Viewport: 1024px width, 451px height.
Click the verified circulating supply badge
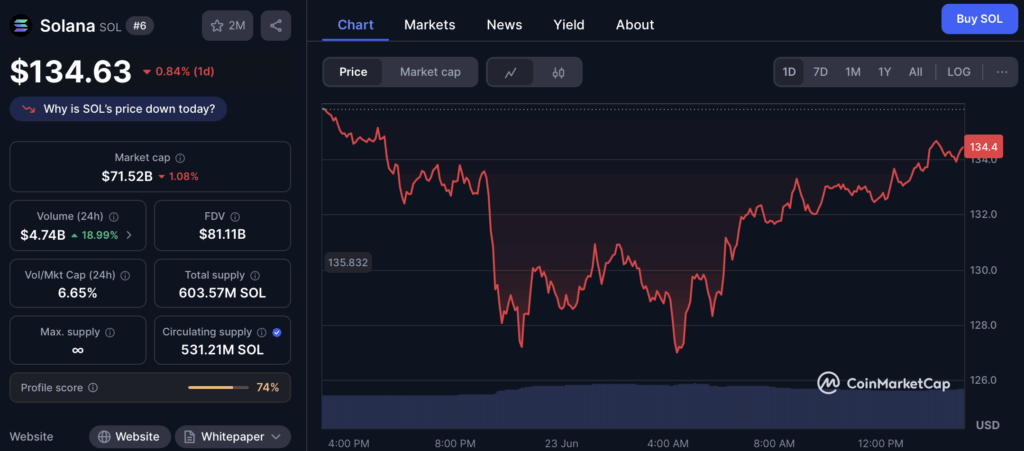pyautogui.click(x=277, y=332)
